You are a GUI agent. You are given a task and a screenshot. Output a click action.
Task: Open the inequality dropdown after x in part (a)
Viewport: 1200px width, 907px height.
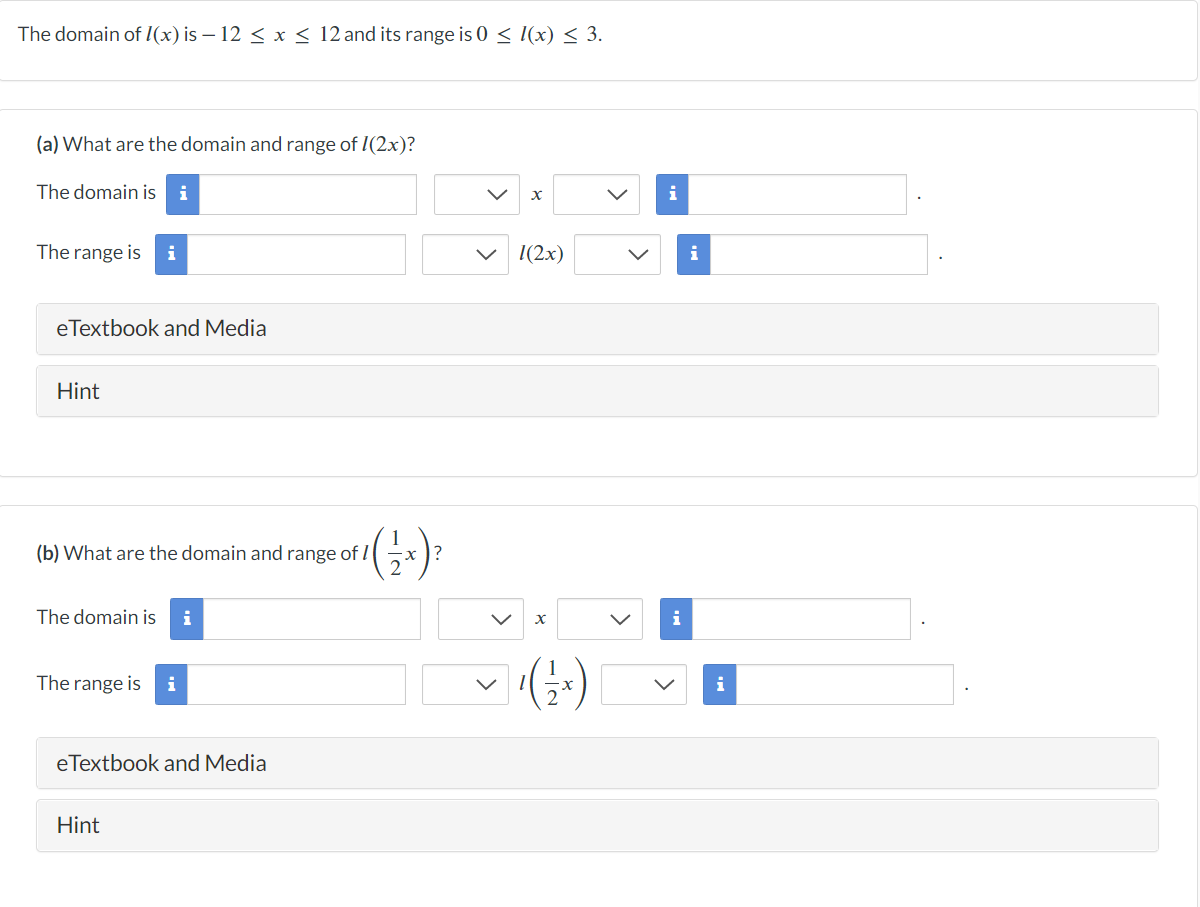(x=597, y=194)
